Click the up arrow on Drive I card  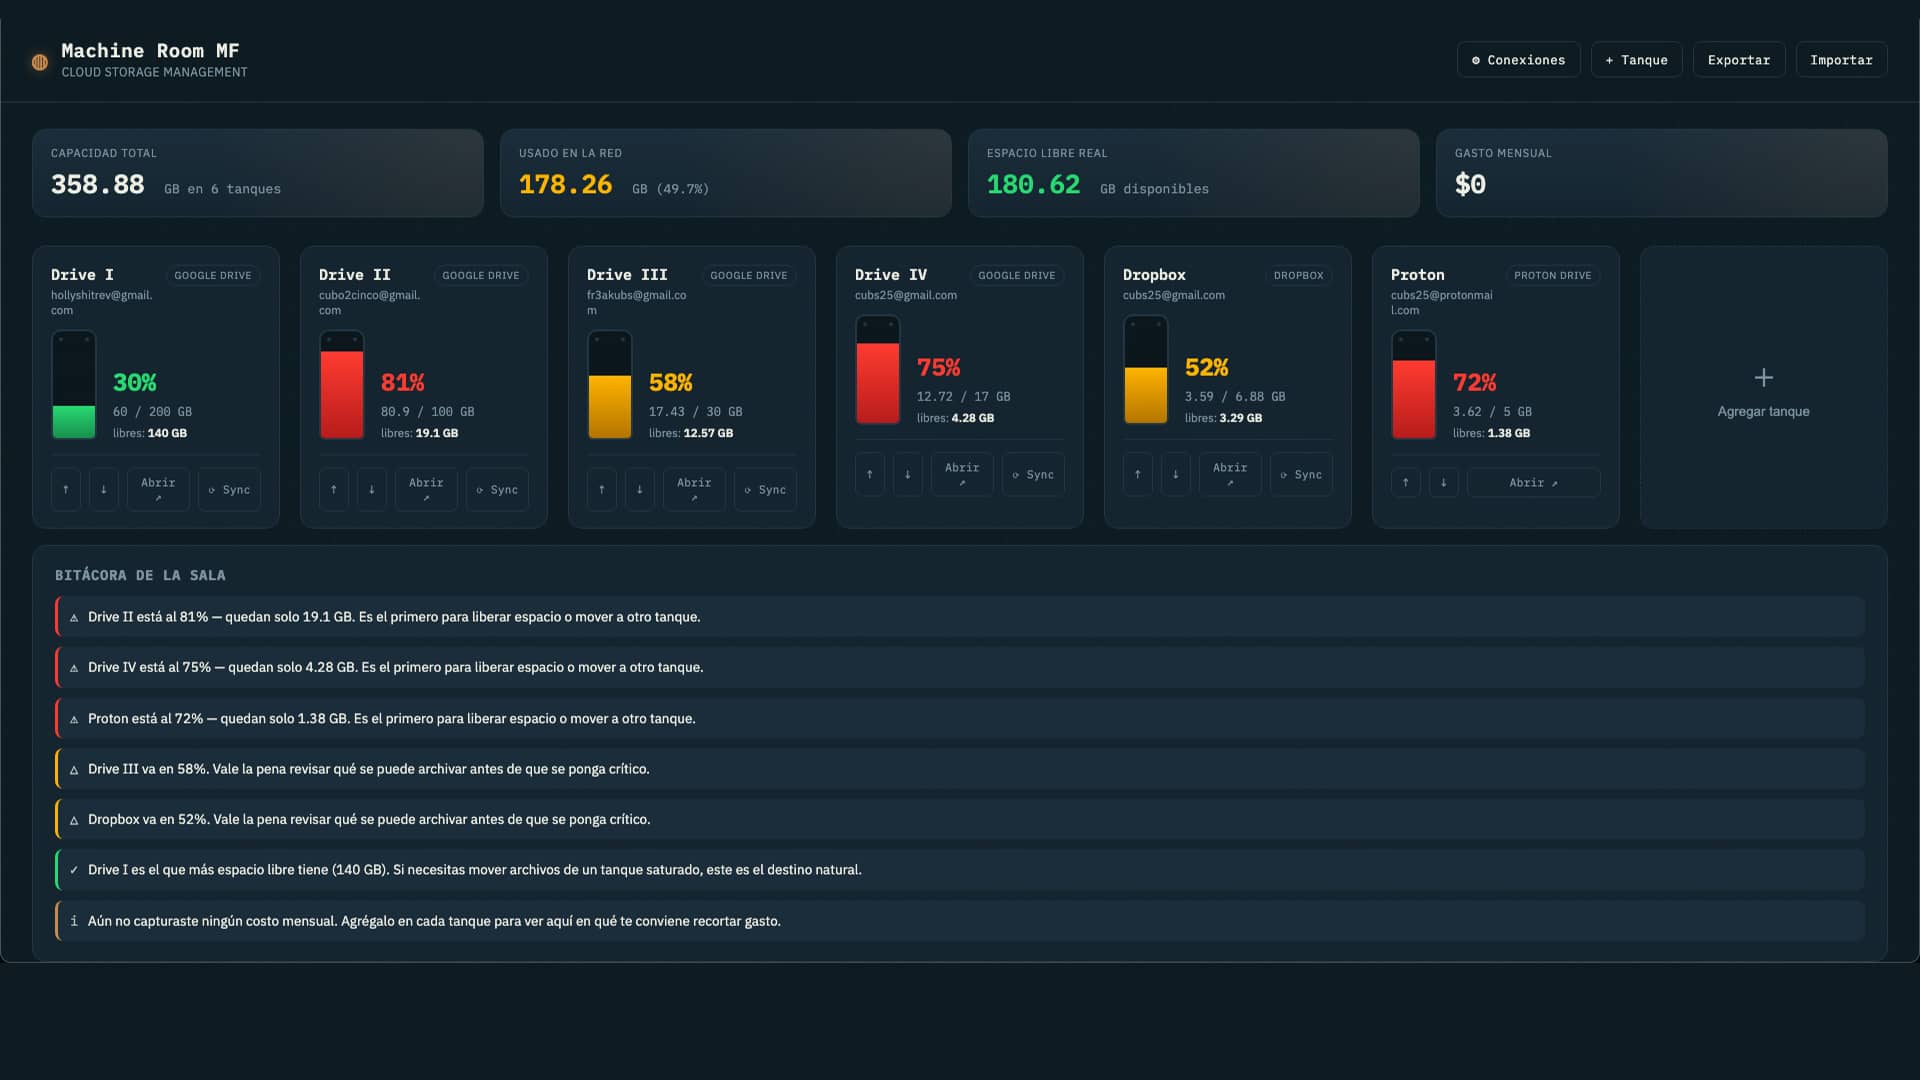pyautogui.click(x=66, y=490)
